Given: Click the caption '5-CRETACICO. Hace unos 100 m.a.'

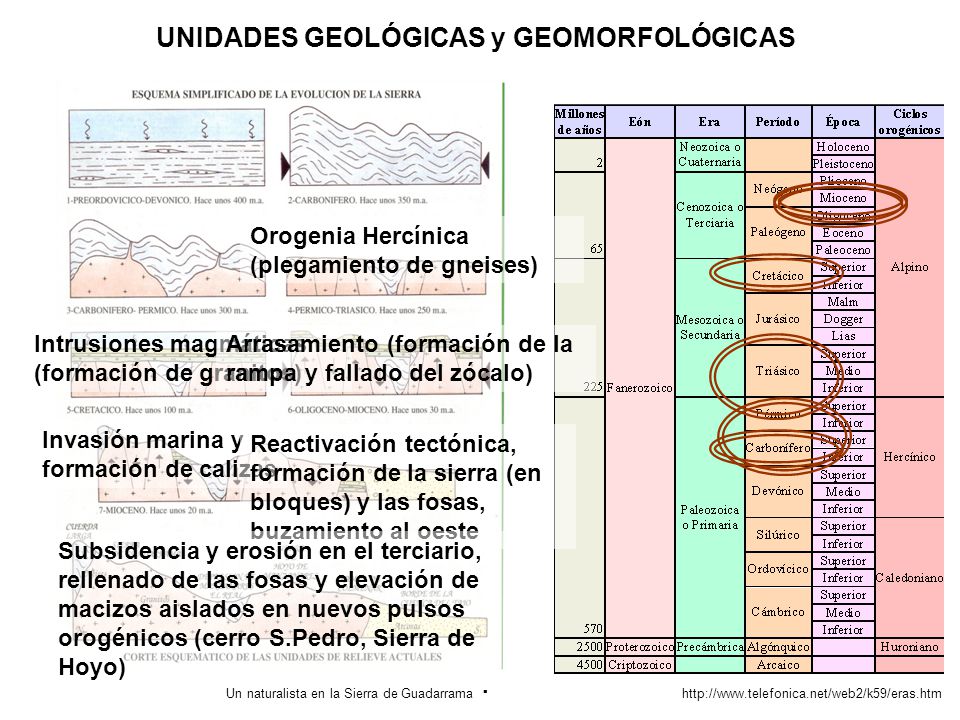Looking at the screenshot, I should (129, 410).
